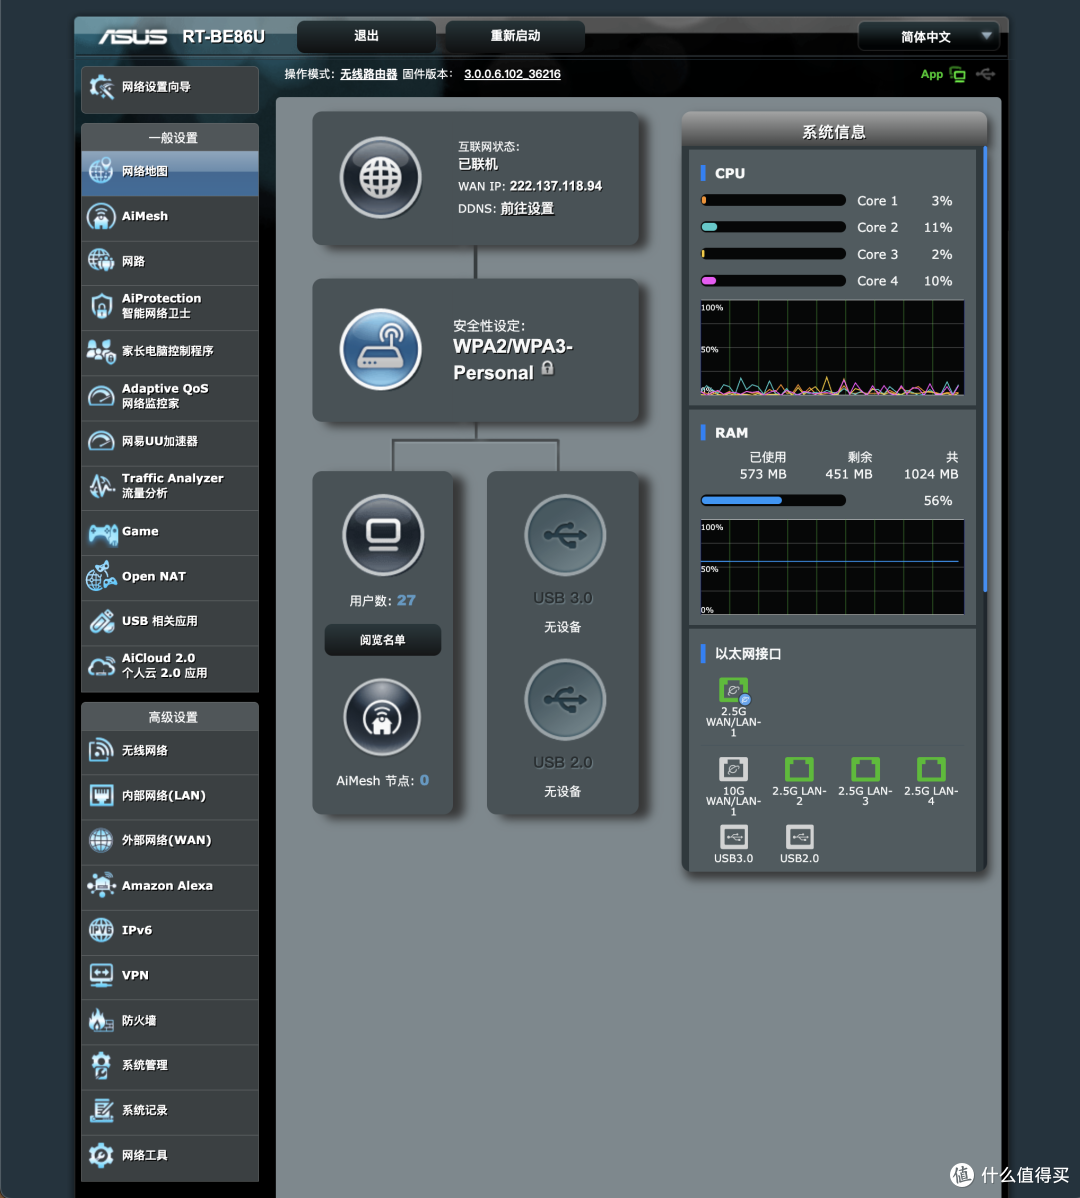This screenshot has width=1080, height=1198.
Task: Click the App status icon at top right
Action: [957, 74]
